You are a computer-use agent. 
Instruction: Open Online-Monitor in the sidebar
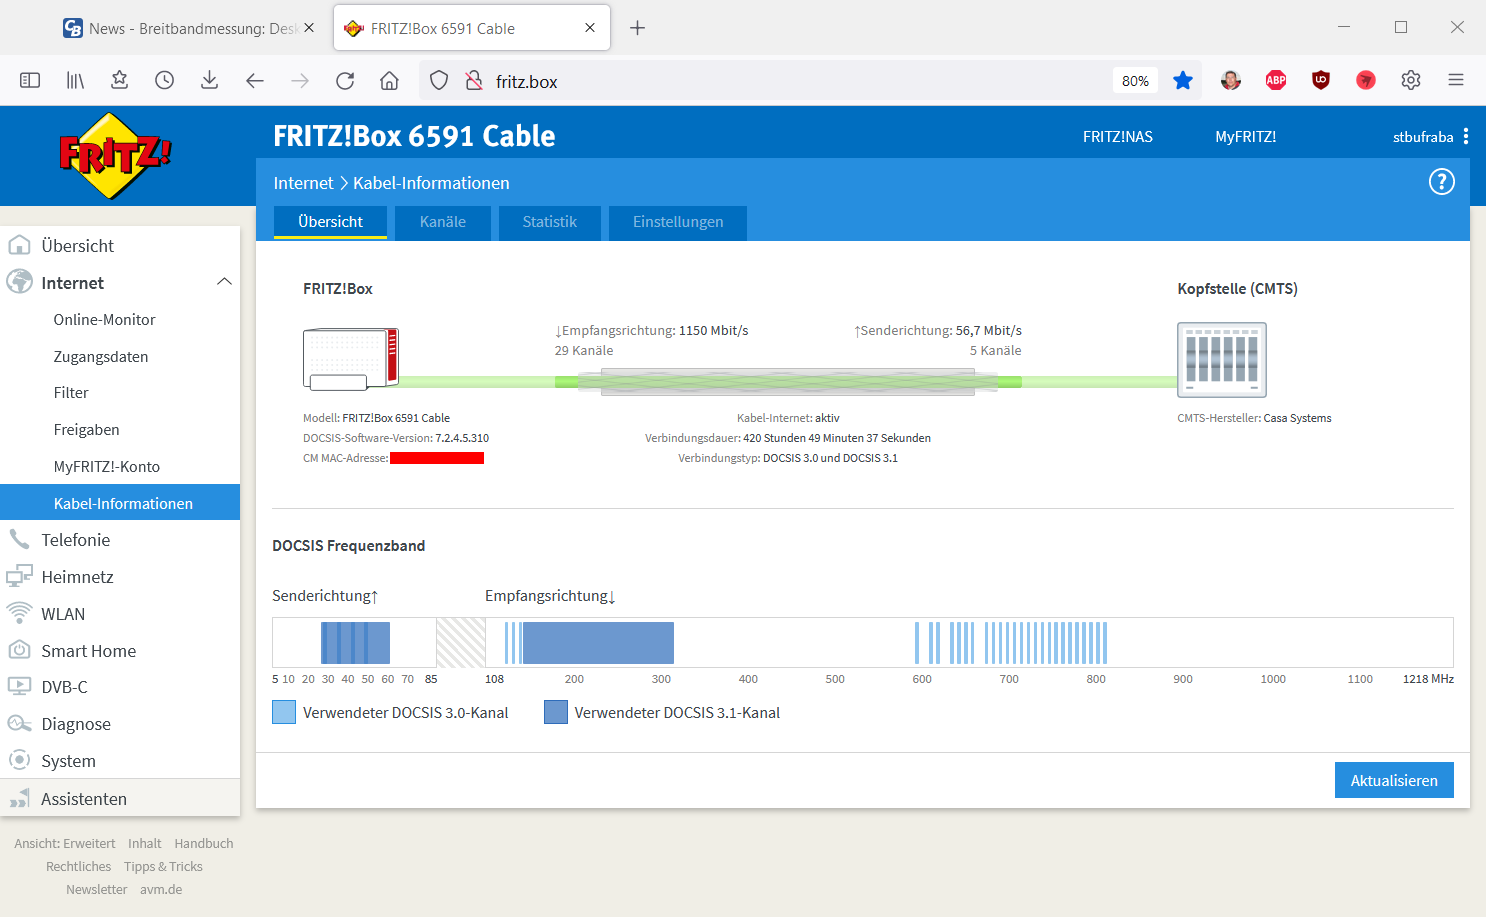pos(105,320)
